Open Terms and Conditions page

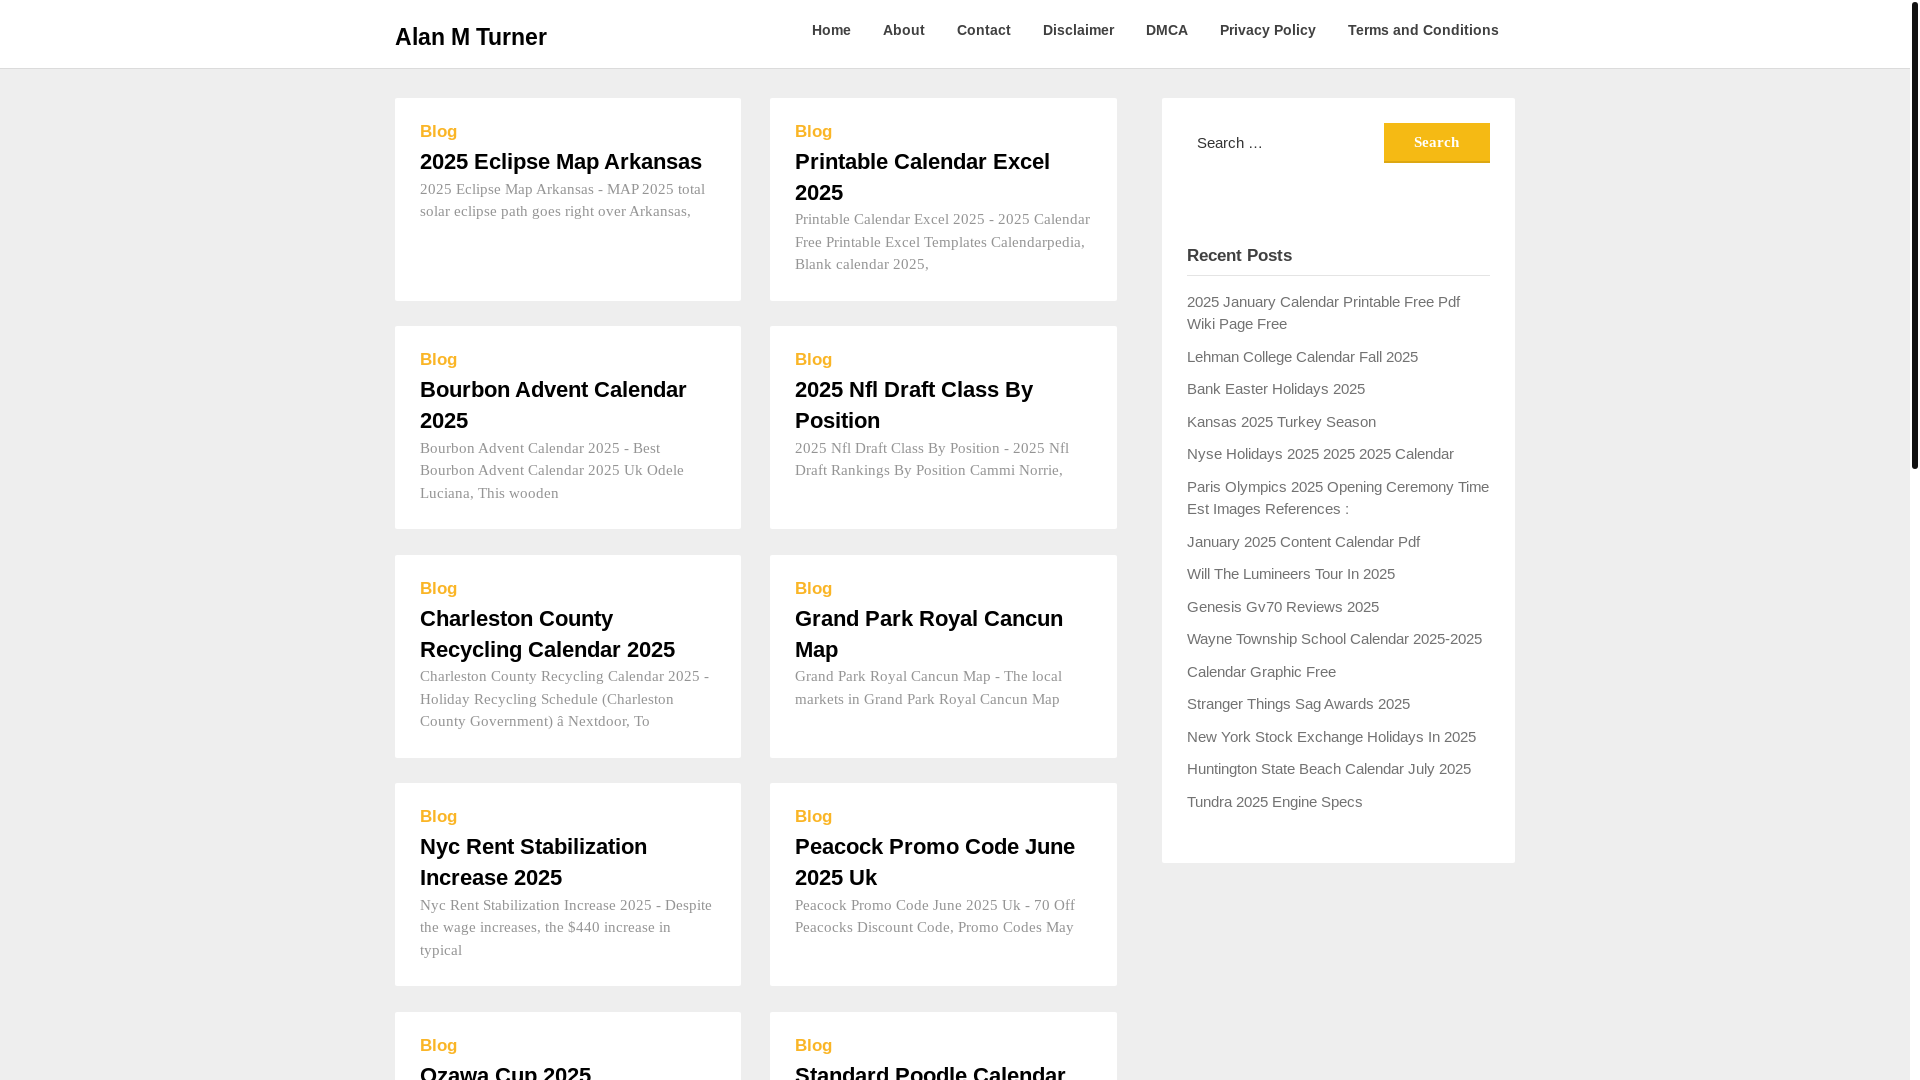coord(1422,30)
